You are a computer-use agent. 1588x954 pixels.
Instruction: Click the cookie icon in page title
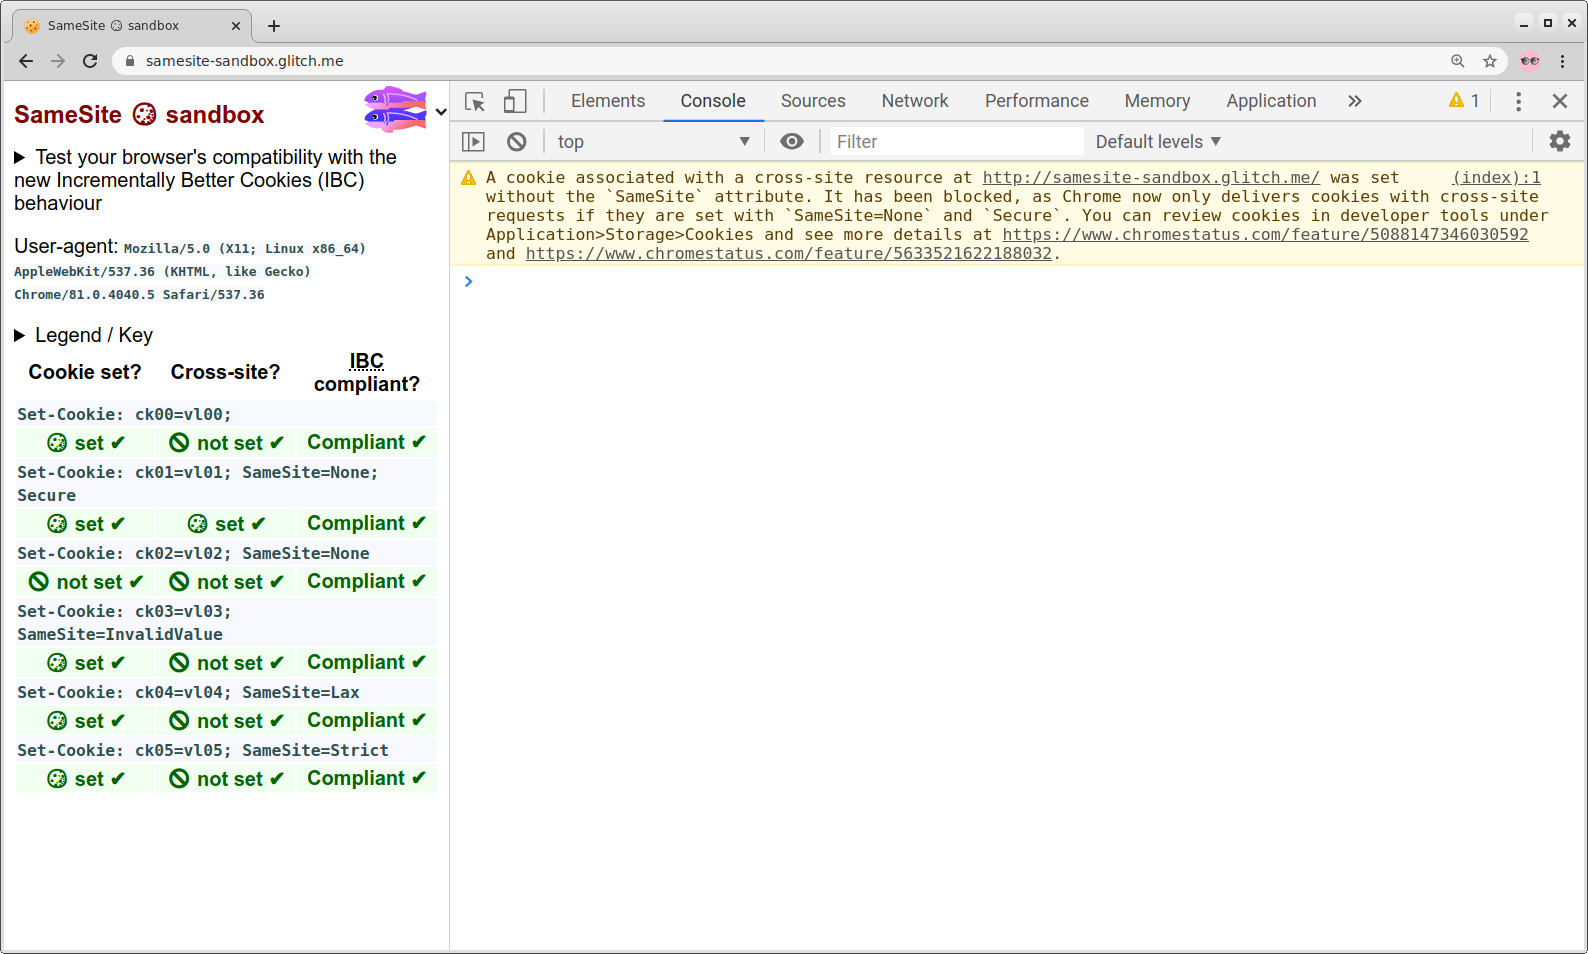pyautogui.click(x=144, y=114)
